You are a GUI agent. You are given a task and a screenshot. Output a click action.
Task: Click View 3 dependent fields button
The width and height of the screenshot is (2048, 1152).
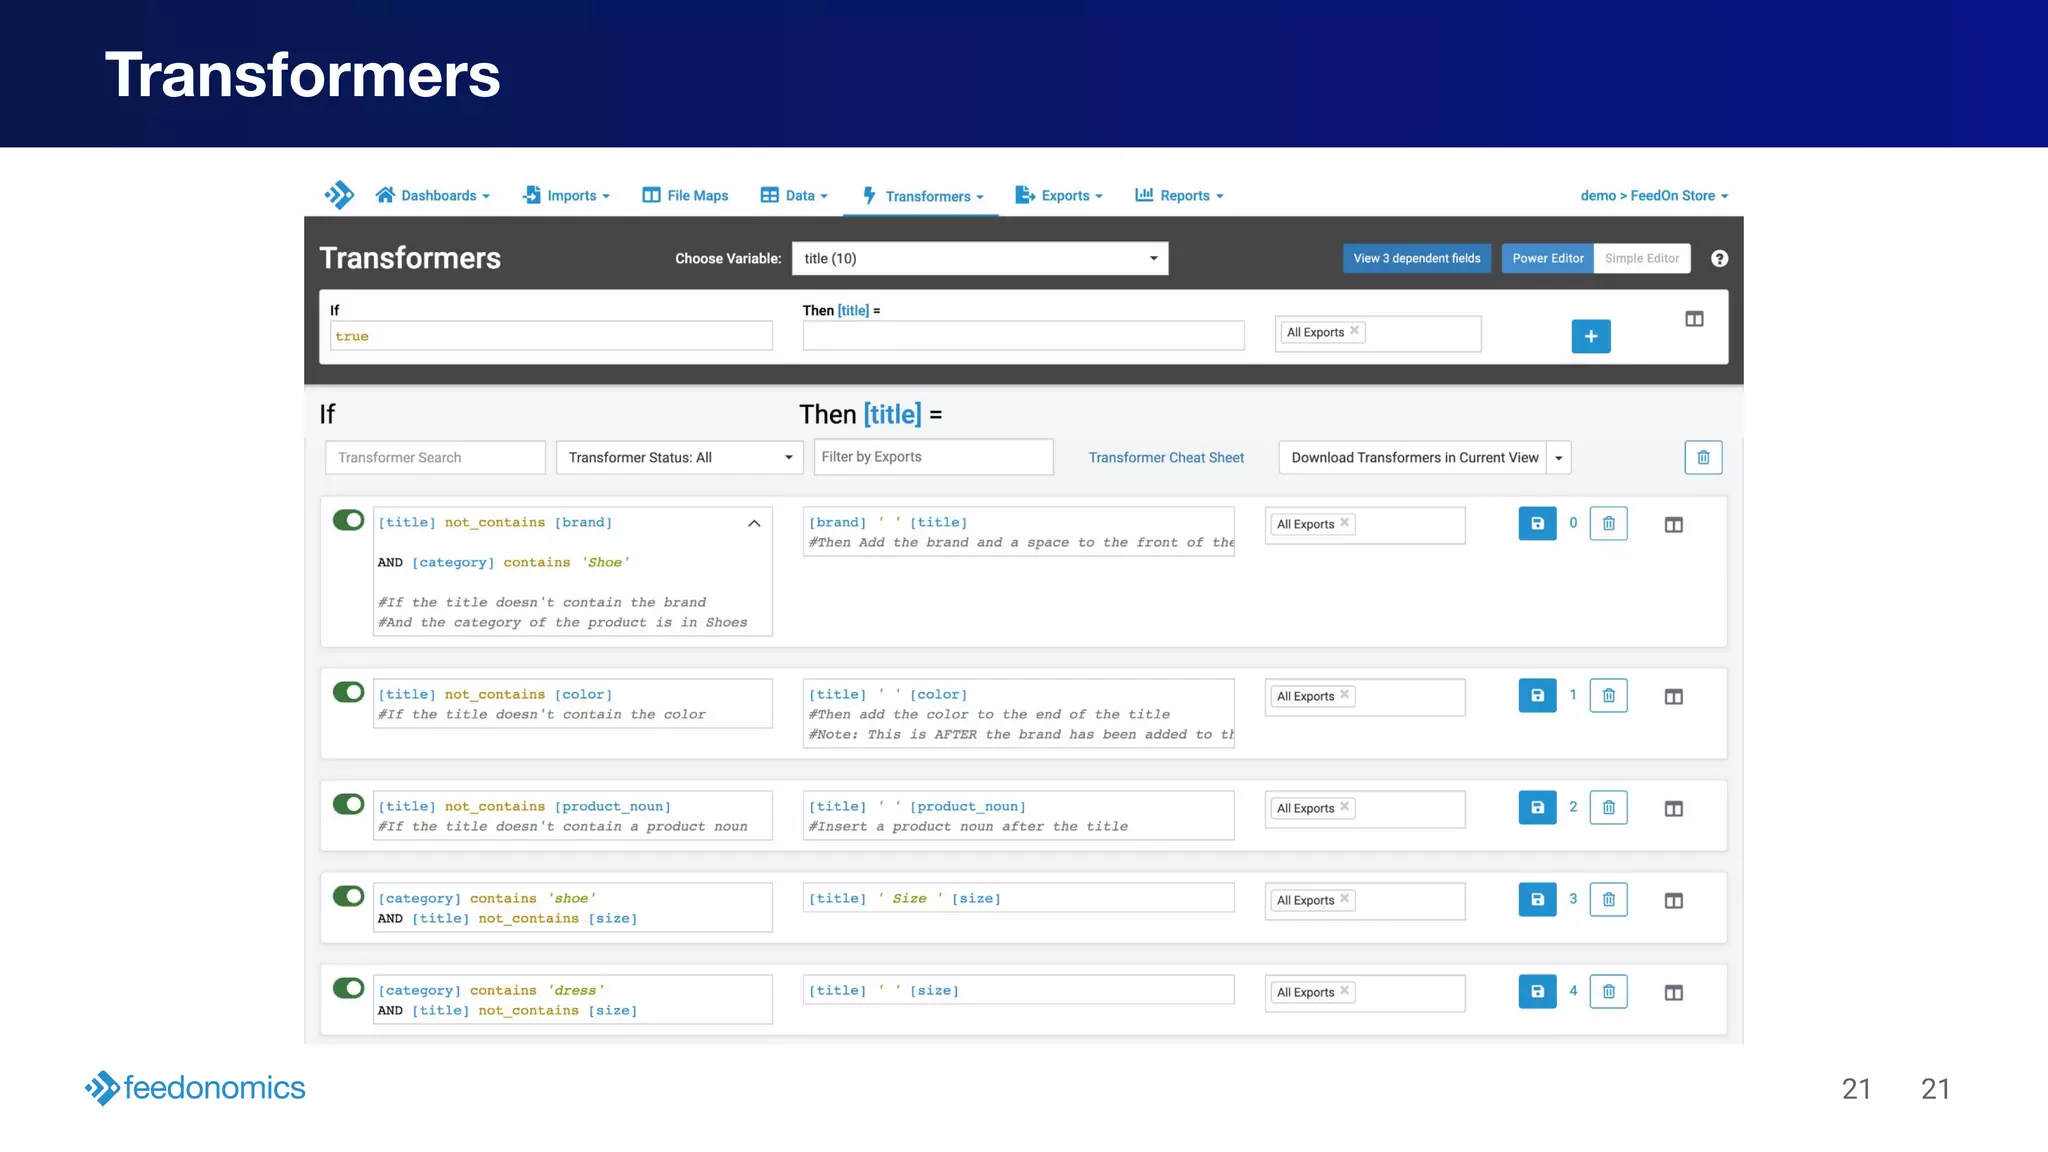tap(1416, 259)
